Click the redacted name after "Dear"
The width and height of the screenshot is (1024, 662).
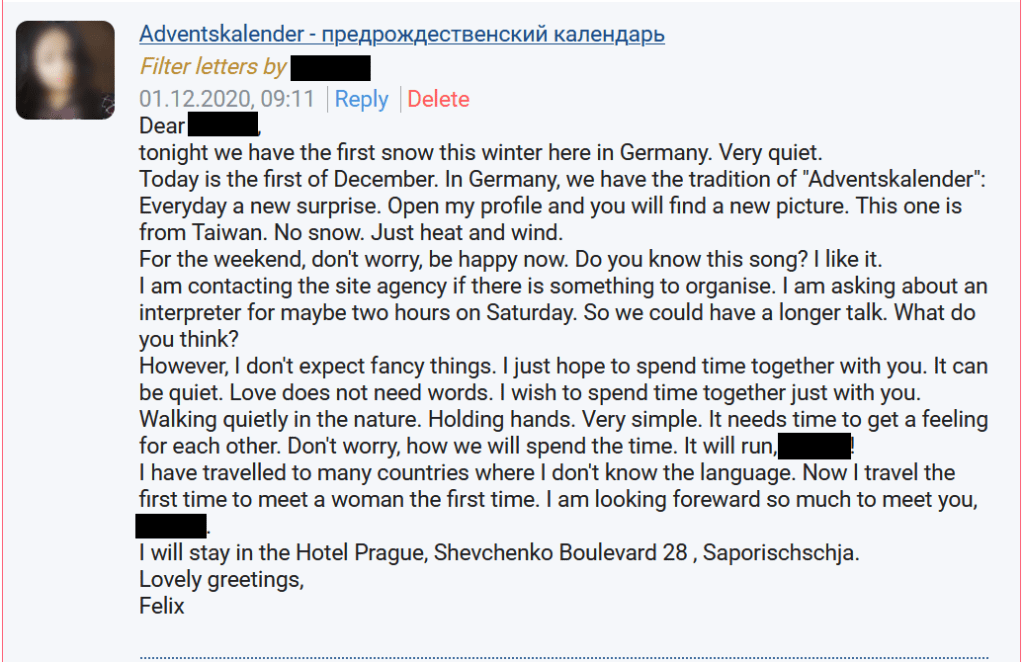[223, 127]
